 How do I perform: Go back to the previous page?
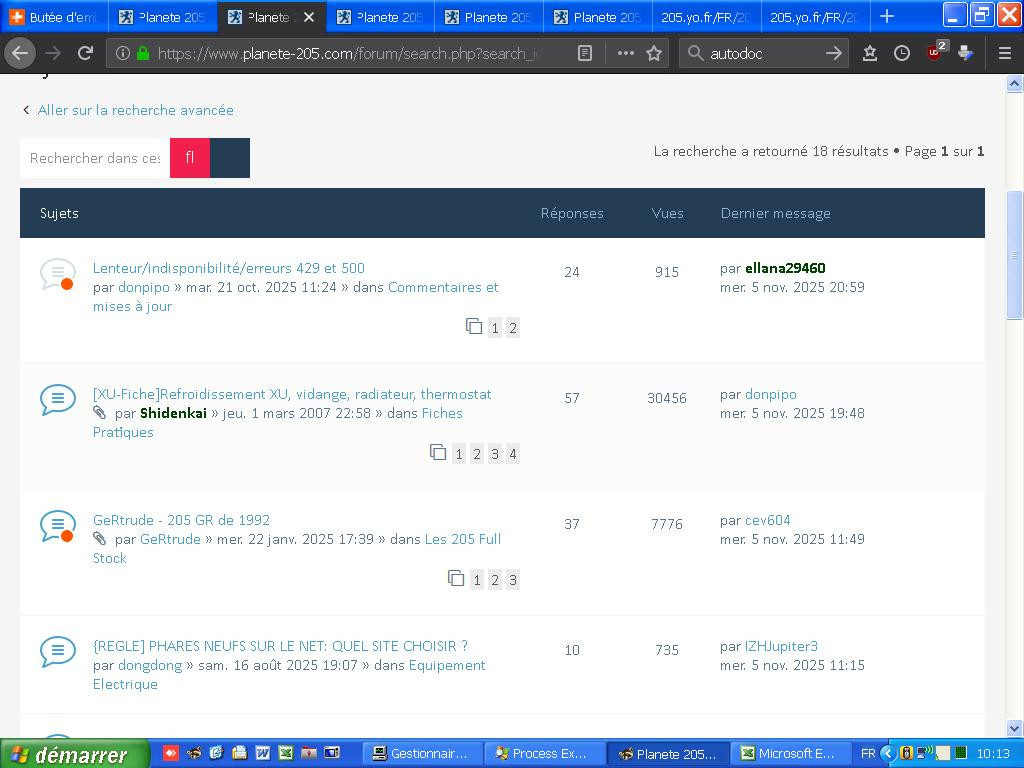(20, 53)
